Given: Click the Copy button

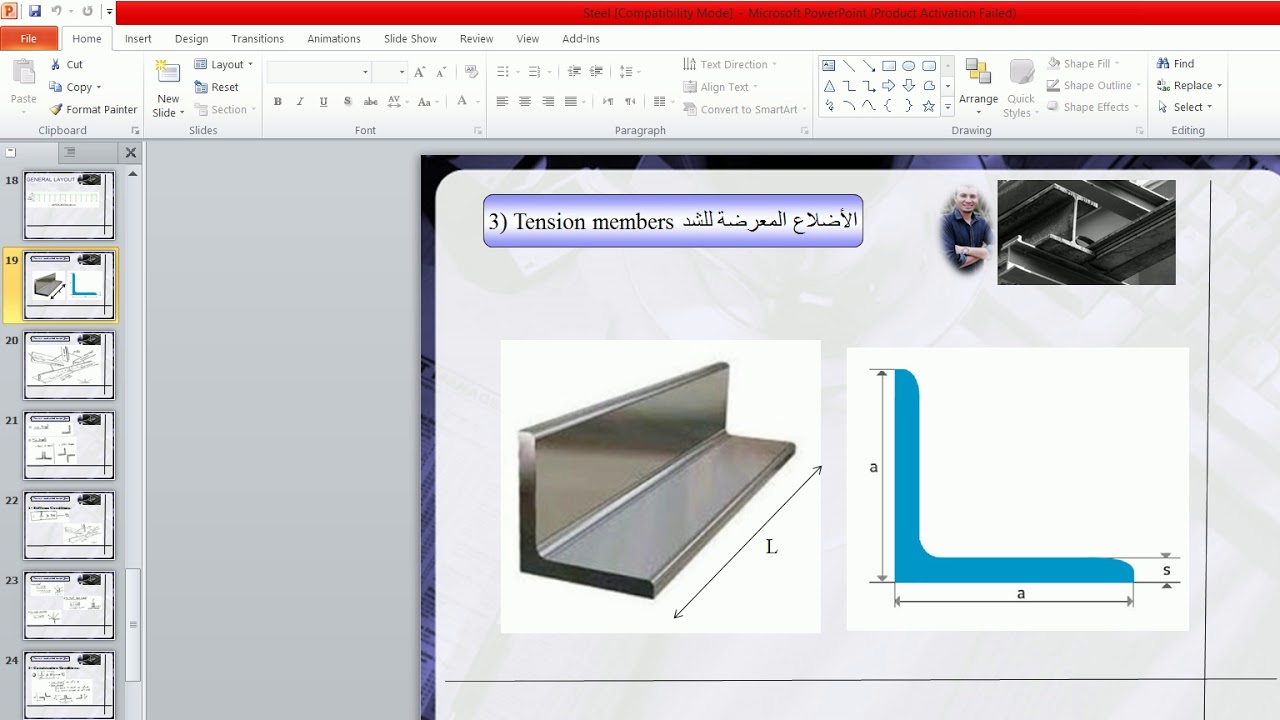Looking at the screenshot, I should [76, 87].
